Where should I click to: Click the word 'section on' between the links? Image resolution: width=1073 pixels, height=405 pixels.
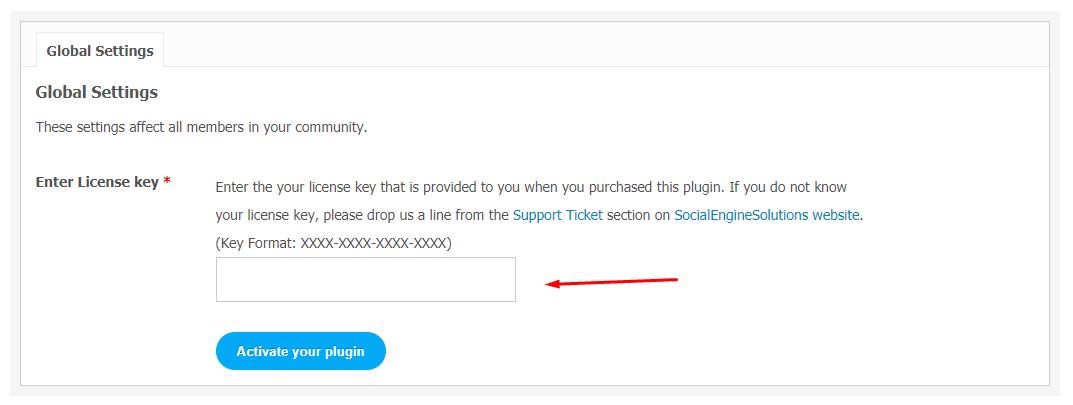(638, 215)
